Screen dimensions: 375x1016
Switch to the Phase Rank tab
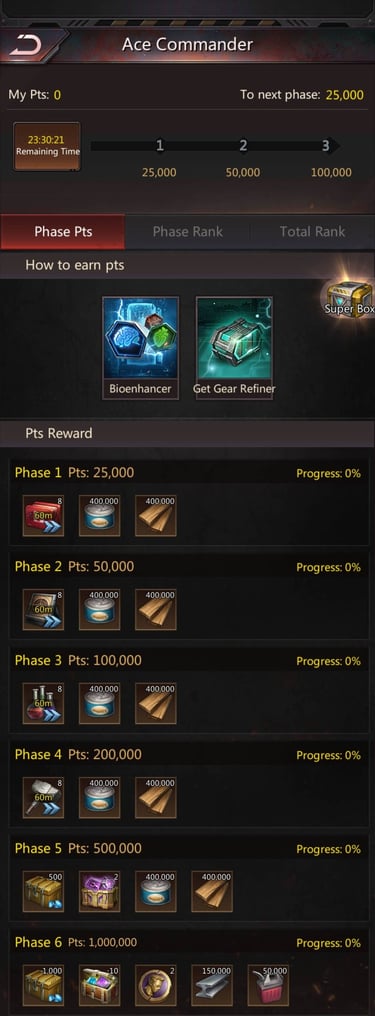(x=187, y=232)
